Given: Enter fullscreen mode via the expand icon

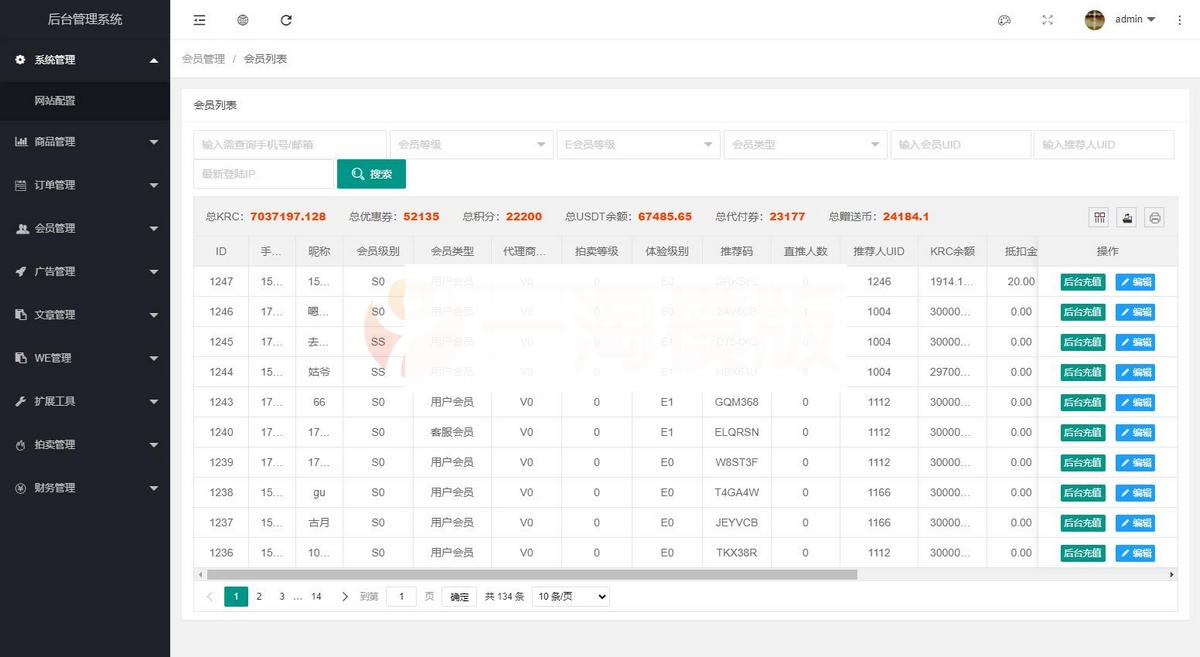Looking at the screenshot, I should click(1046, 19).
